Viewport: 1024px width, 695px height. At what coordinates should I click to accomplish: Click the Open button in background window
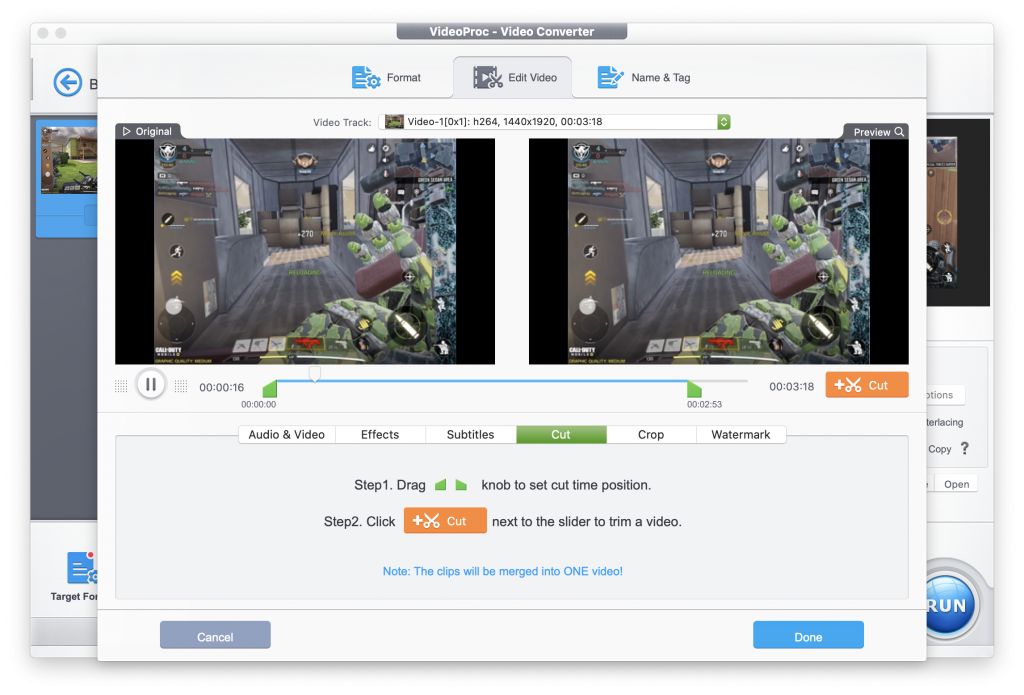pos(956,484)
